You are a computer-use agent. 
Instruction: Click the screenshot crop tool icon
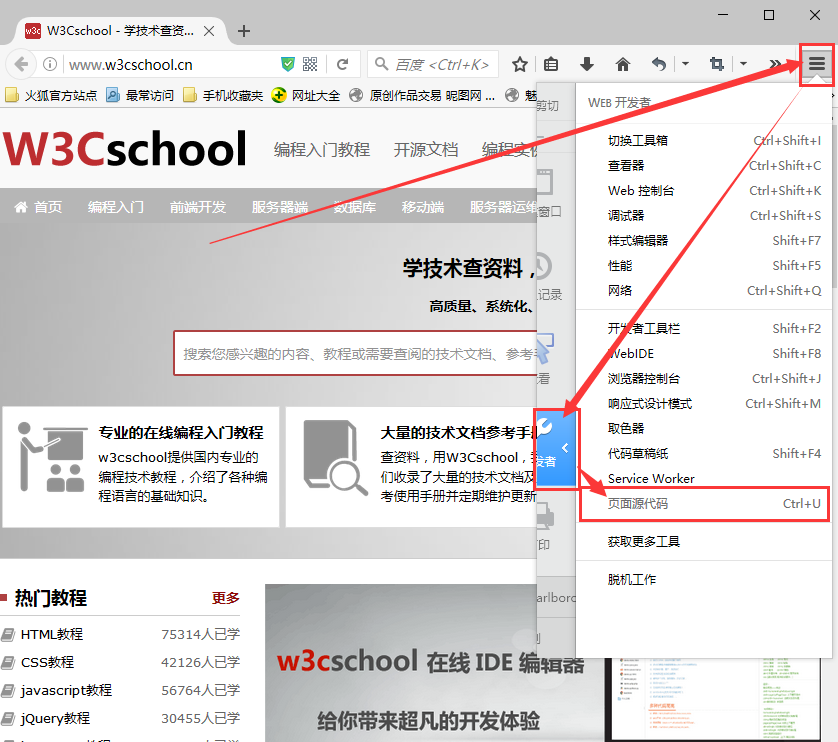tap(716, 64)
